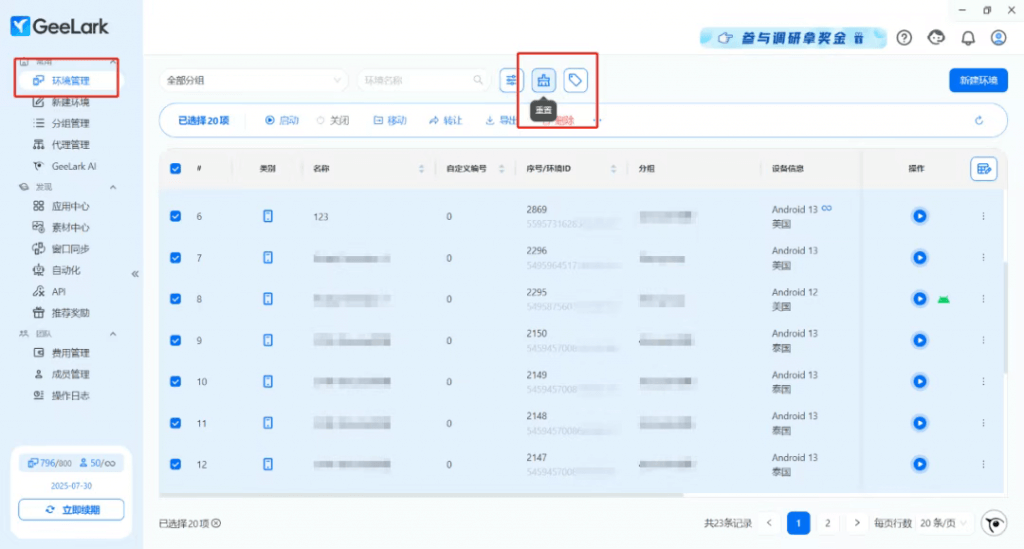Uncheck the select-all checkbox in table header
The height and width of the screenshot is (549, 1024).
pos(176,169)
